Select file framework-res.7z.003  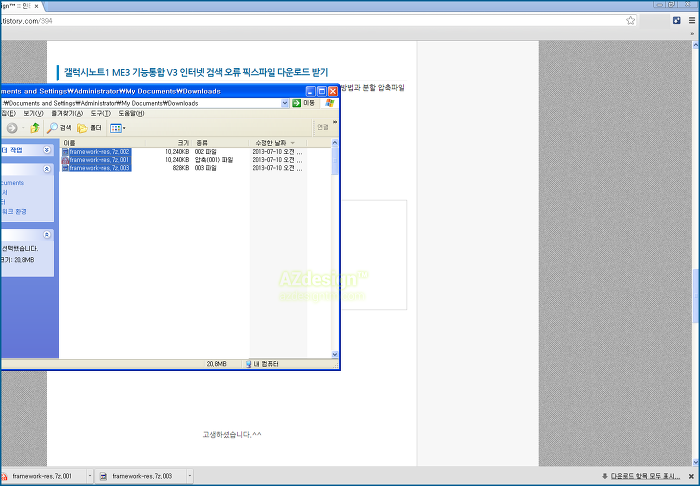(99, 168)
